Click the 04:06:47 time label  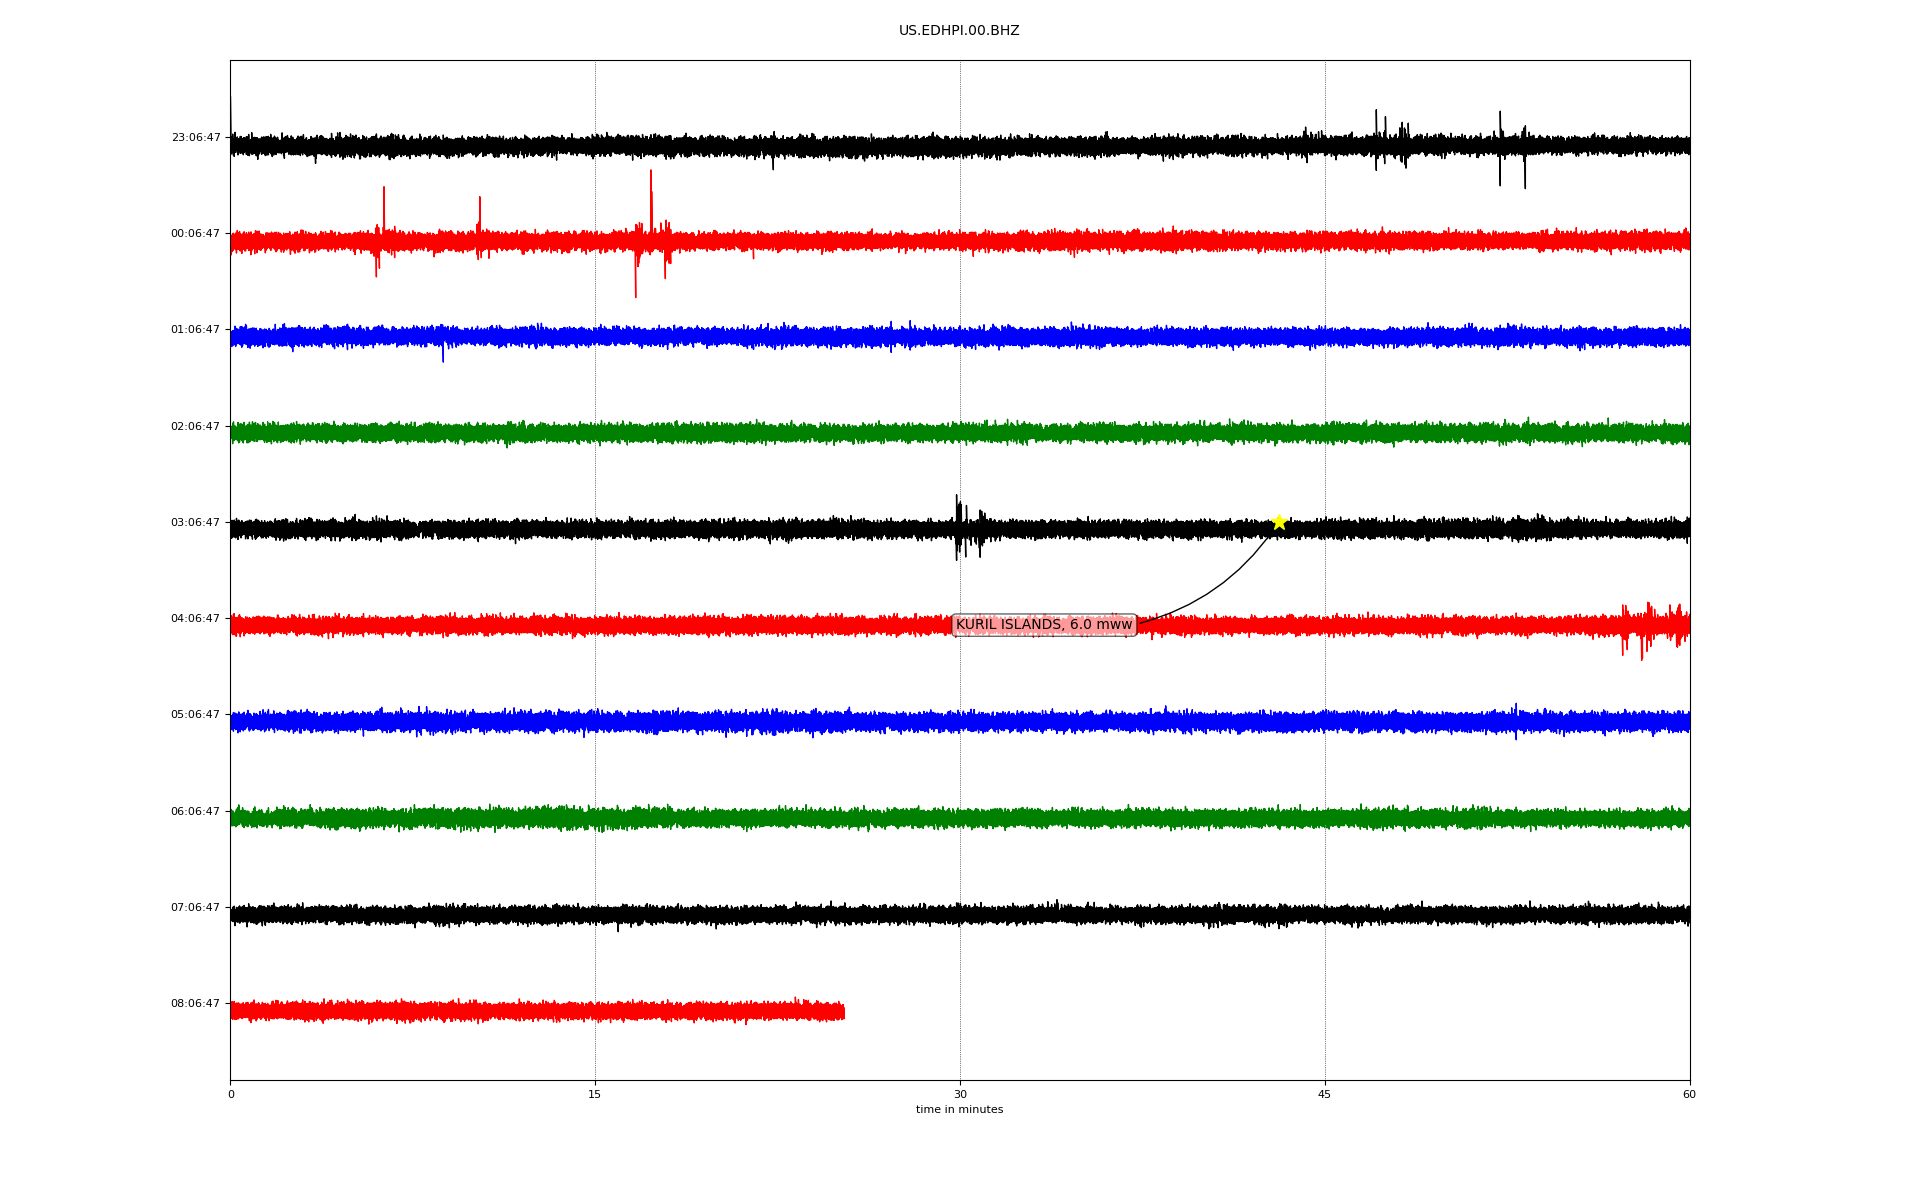[x=196, y=619]
